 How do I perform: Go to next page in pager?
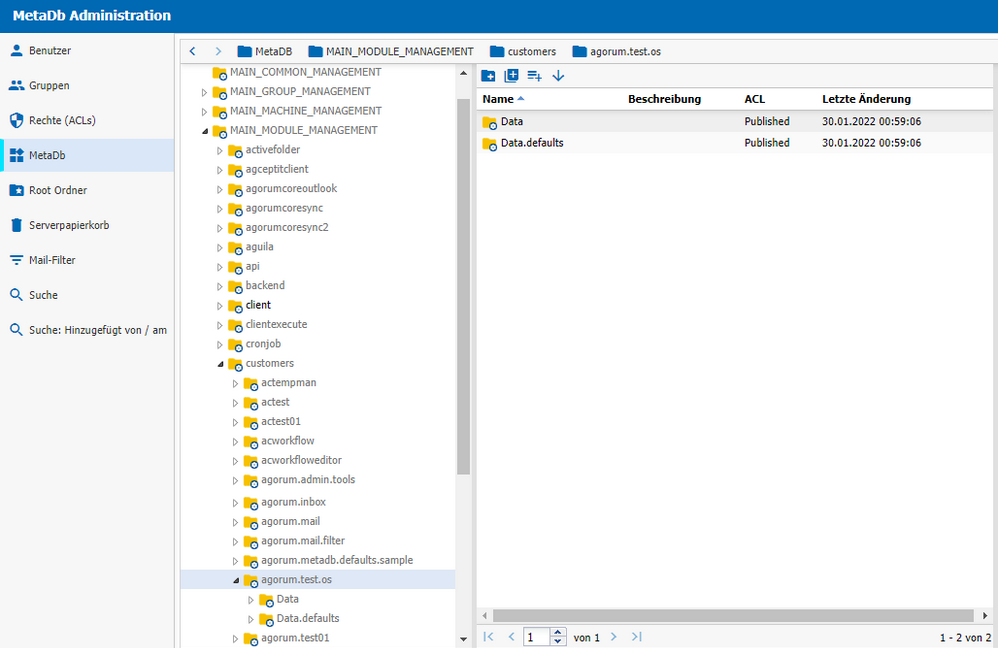click(614, 637)
